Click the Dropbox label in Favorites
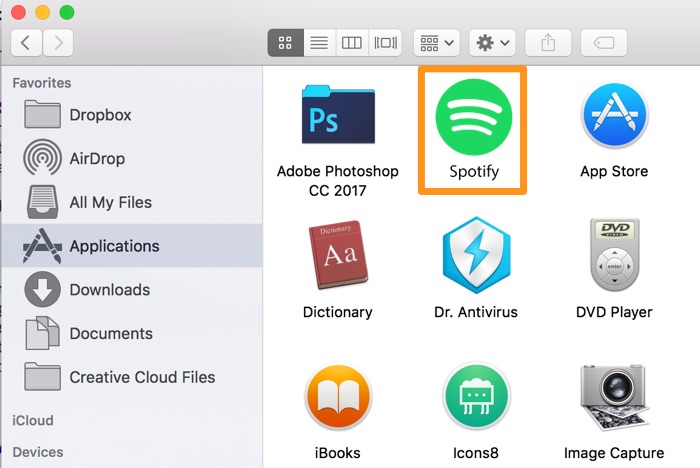The image size is (700, 468). (100, 115)
